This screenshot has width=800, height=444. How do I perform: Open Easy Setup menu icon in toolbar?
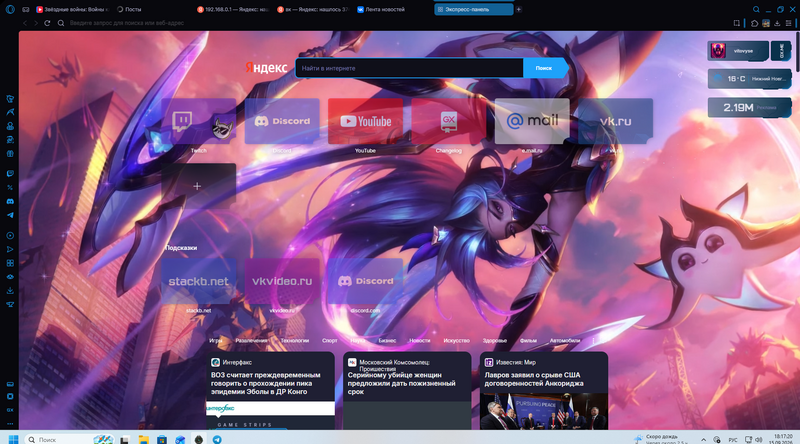pyautogui.click(x=788, y=23)
